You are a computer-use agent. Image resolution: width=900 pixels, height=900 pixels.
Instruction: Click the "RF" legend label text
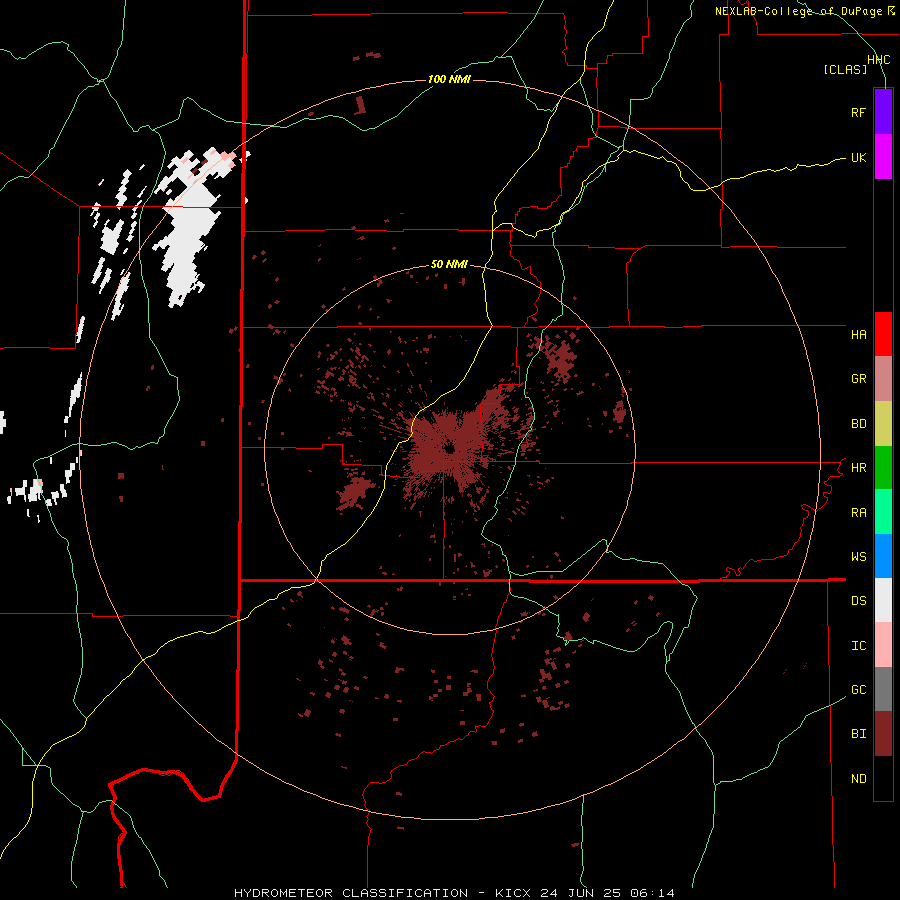pyautogui.click(x=858, y=113)
